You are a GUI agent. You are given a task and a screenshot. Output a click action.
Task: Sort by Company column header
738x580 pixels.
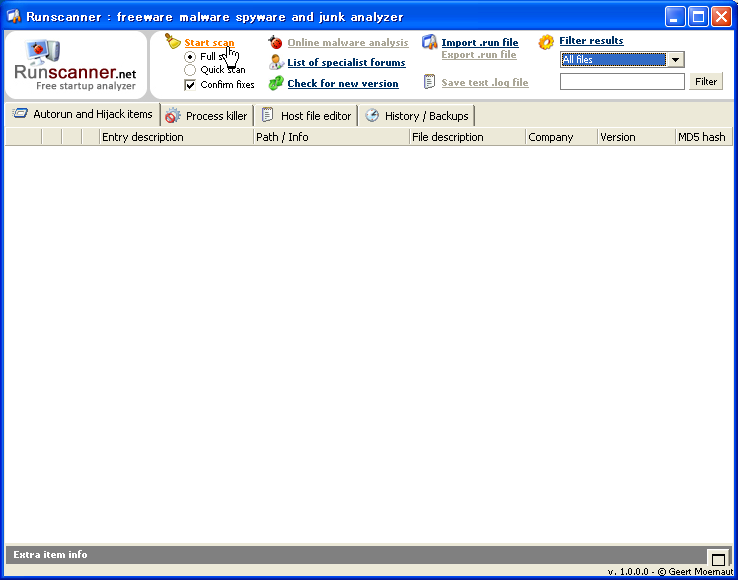pos(562,137)
